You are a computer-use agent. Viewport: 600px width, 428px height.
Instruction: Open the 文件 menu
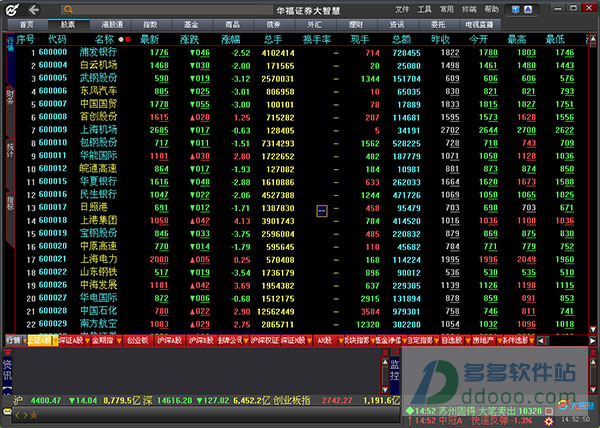click(x=402, y=10)
